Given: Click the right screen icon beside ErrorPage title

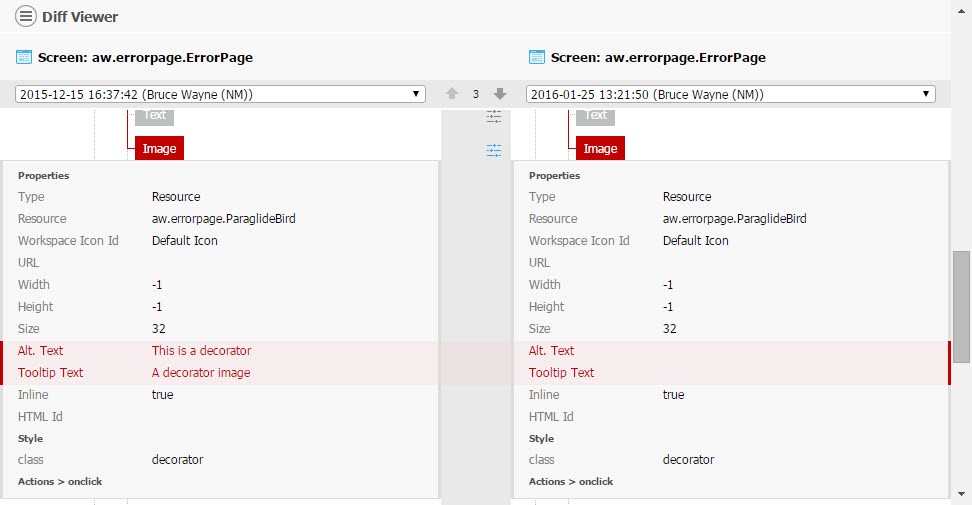Looking at the screenshot, I should (536, 58).
